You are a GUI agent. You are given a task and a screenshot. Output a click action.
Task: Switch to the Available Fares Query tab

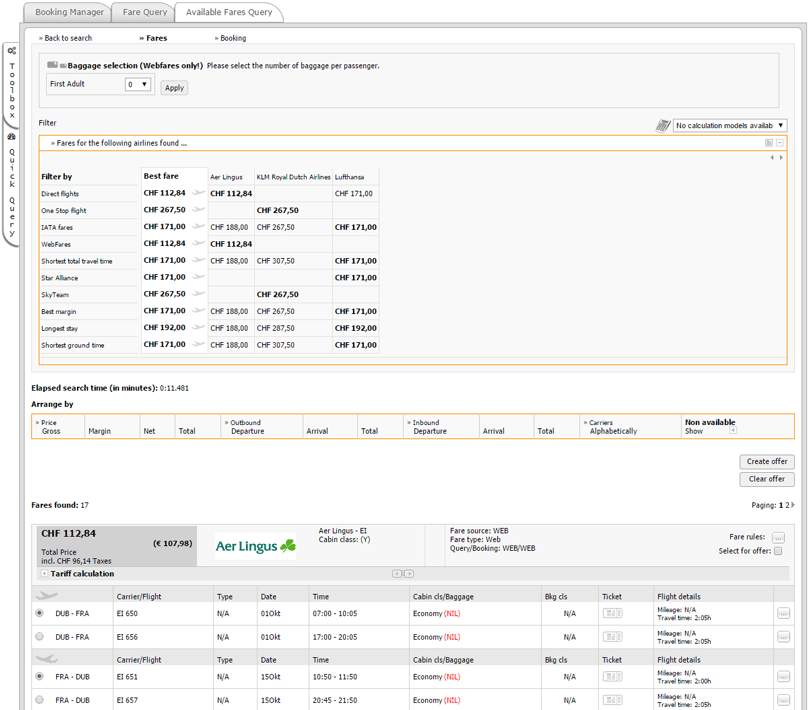(x=229, y=12)
